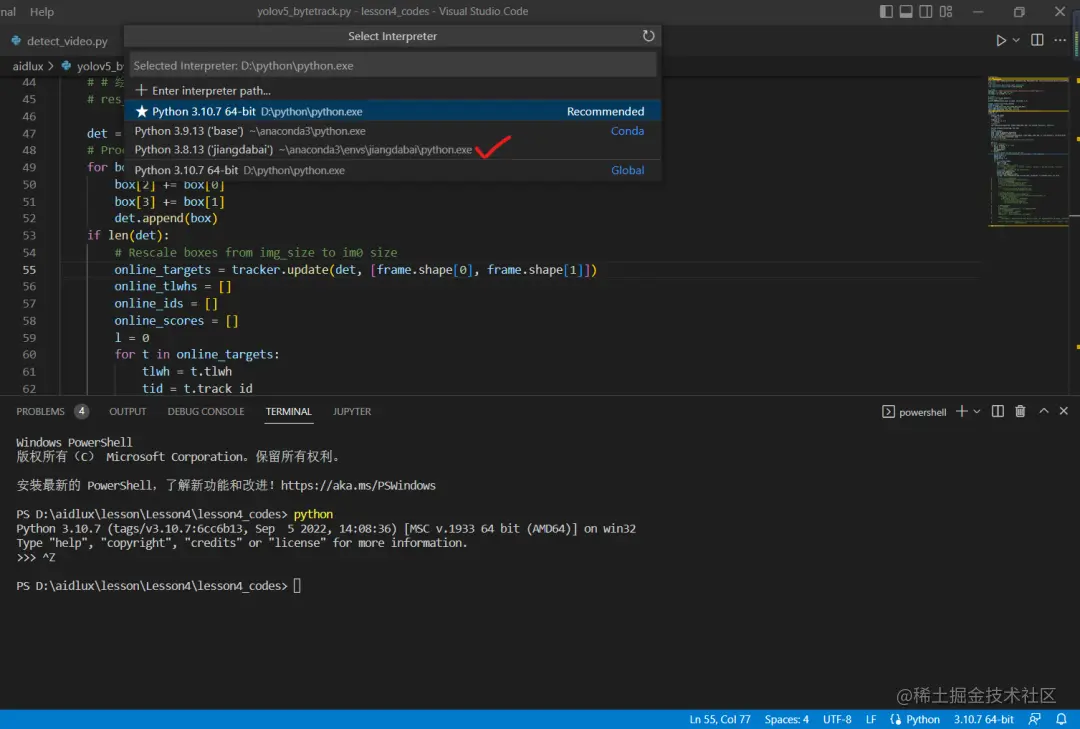Screen dimensions: 1080x729
Task: Click the aidlux breadcrumb
Action: pyautogui.click(x=28, y=66)
